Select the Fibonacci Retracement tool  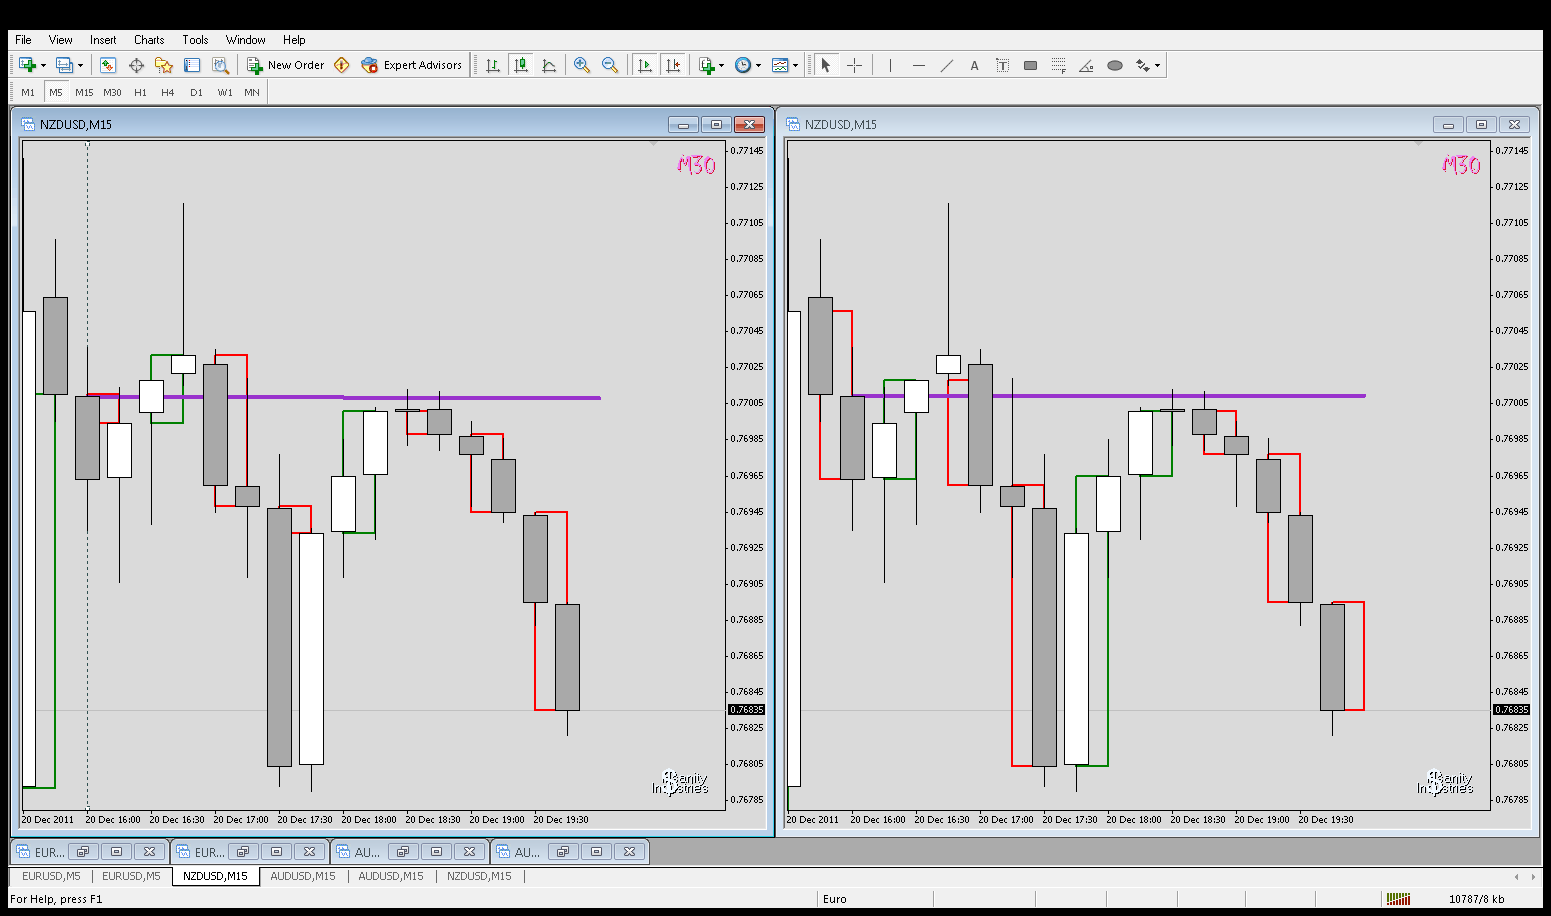[x=1059, y=65]
